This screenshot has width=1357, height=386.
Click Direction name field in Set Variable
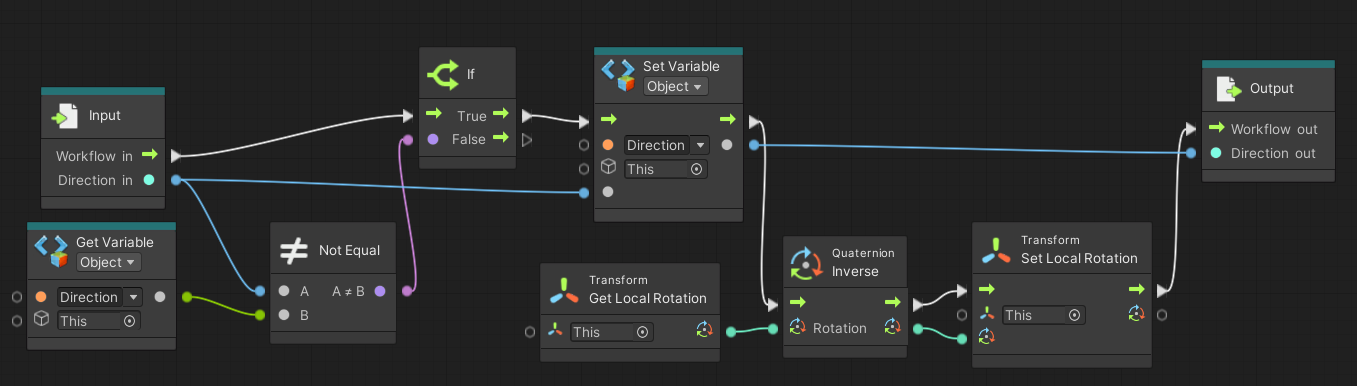657,145
